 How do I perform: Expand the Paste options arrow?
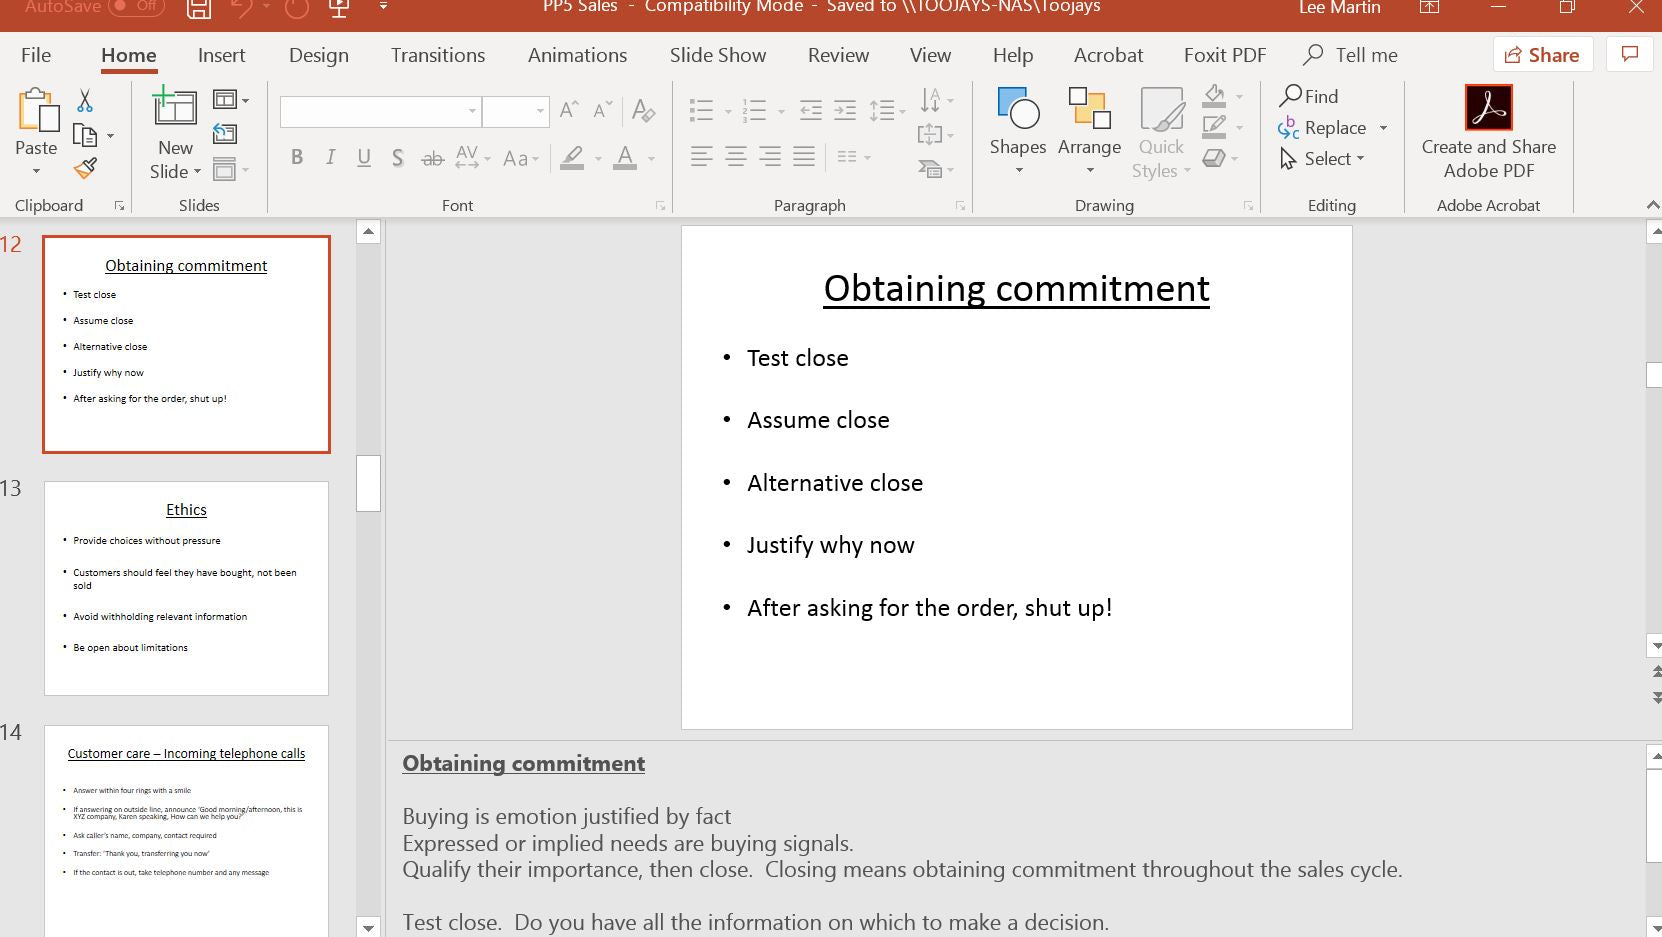36,172
